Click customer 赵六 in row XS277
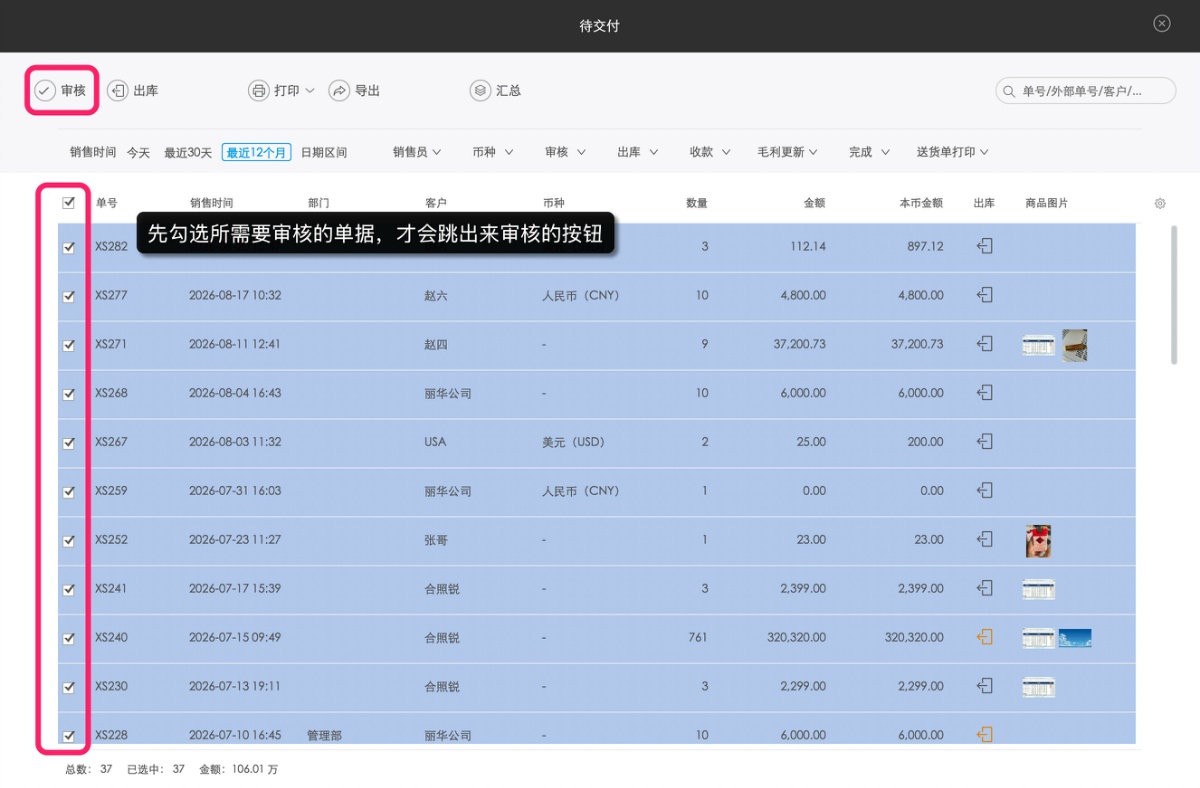Viewport: 1200px width, 788px height. 436,296
